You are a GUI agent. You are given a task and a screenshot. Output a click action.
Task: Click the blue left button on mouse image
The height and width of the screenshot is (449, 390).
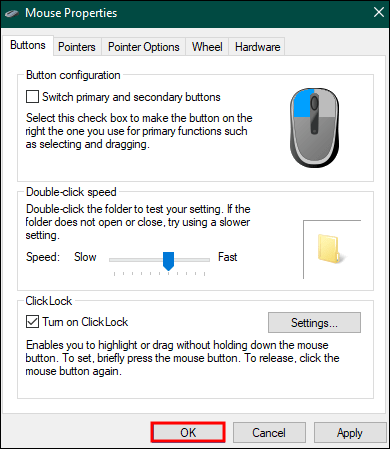click(x=303, y=104)
